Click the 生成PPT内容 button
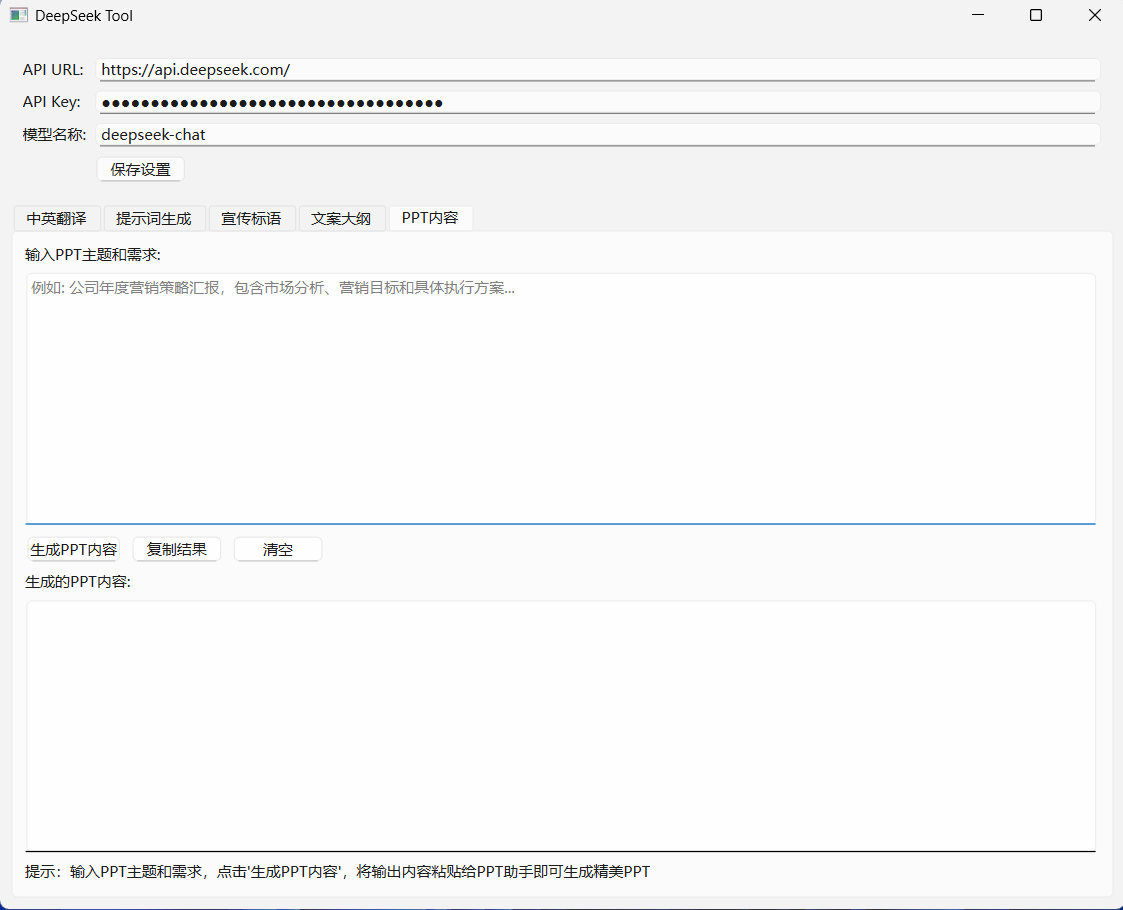The height and width of the screenshot is (910, 1123). (73, 550)
